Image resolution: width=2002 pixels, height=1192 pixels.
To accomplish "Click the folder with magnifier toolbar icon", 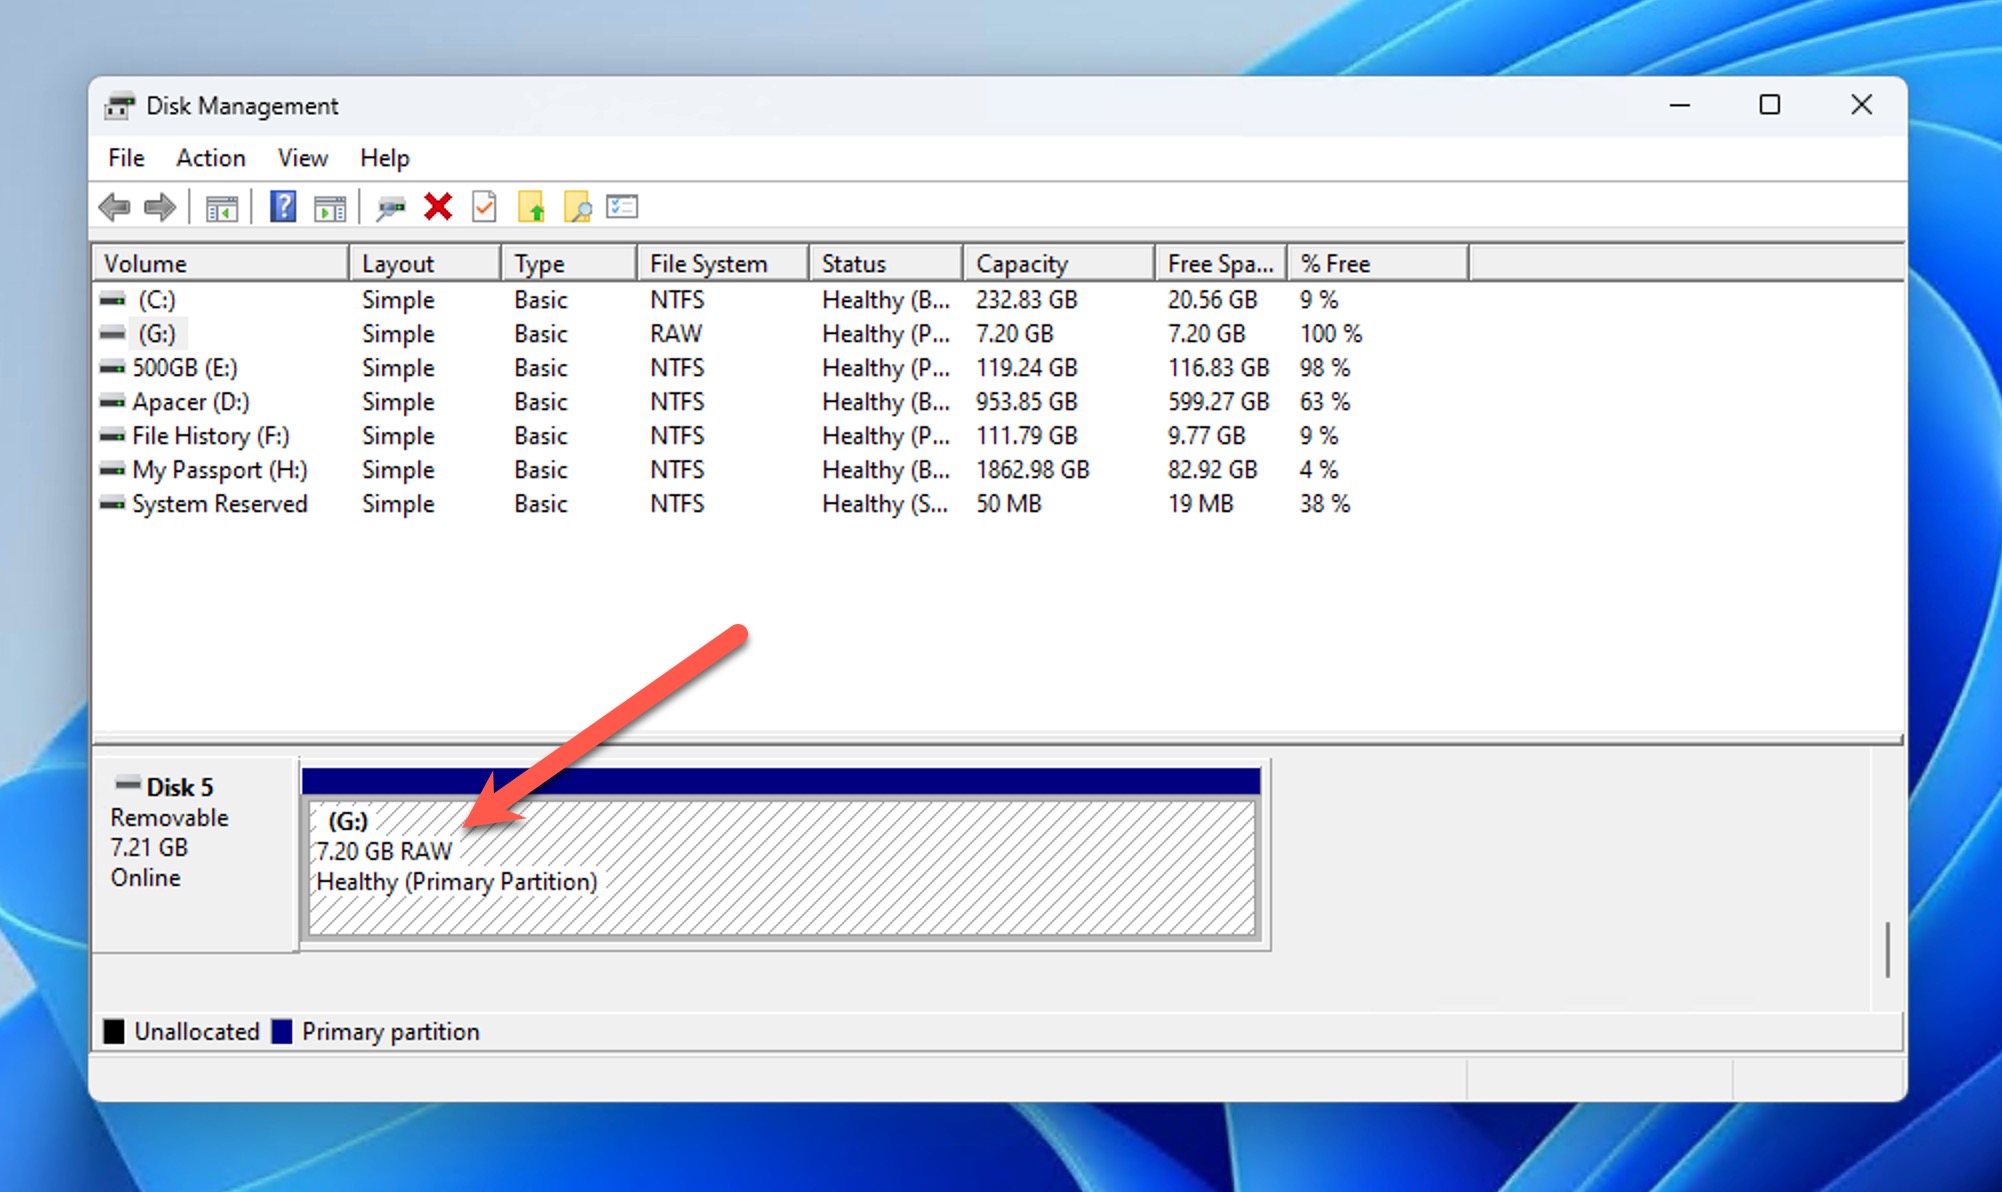I will click(578, 207).
